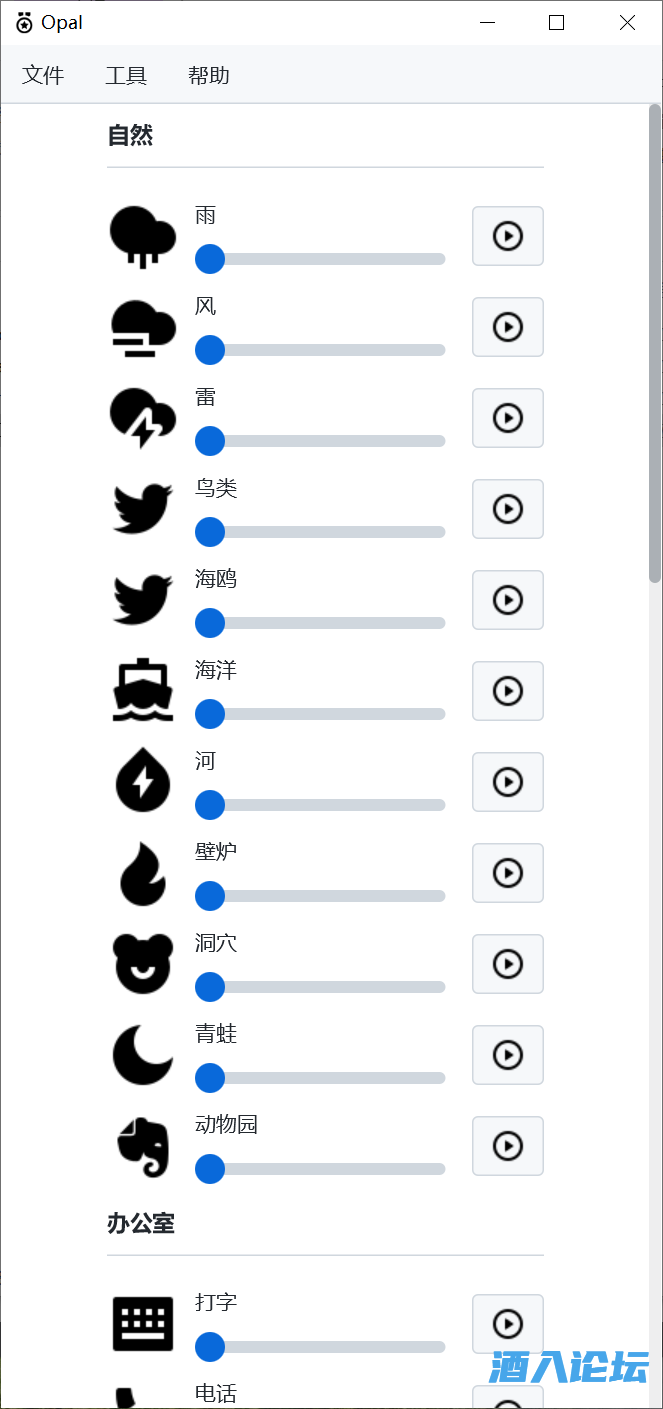Play the 河 river sound
663x1409 pixels.
[508, 782]
